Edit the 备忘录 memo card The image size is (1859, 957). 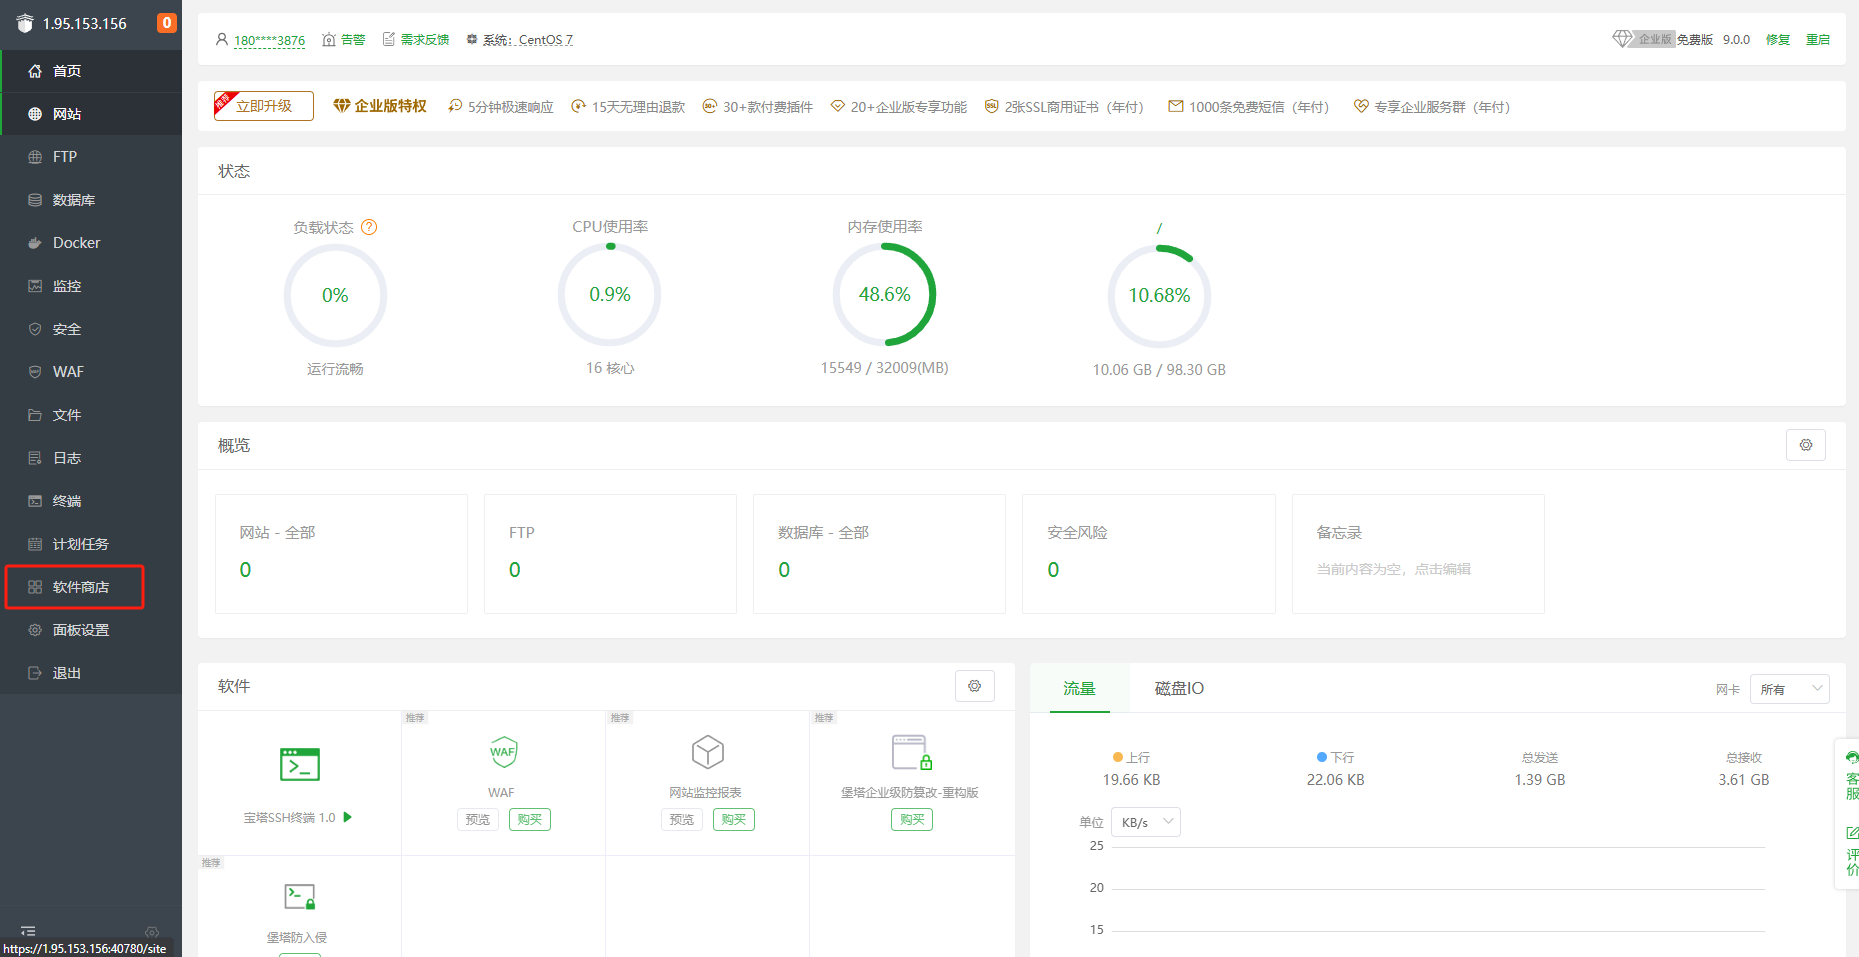[1418, 554]
